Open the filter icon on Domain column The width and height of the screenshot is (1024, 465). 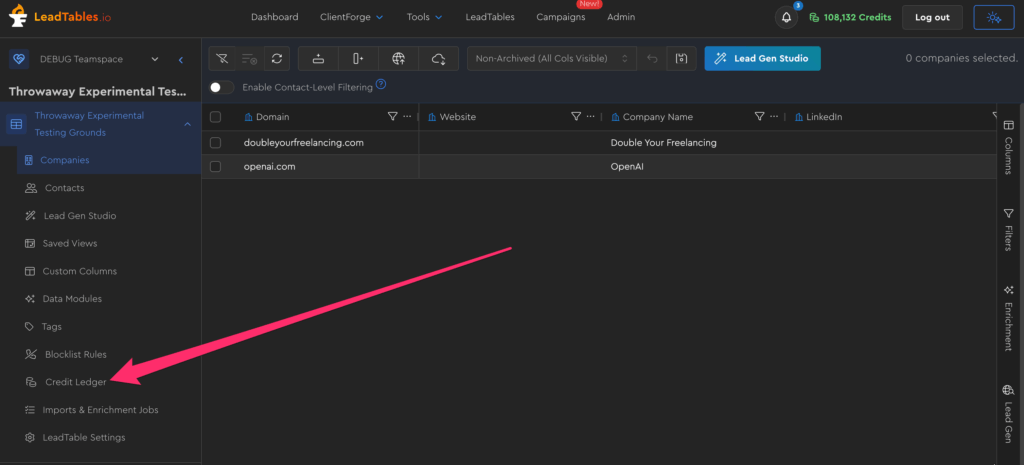(392, 117)
